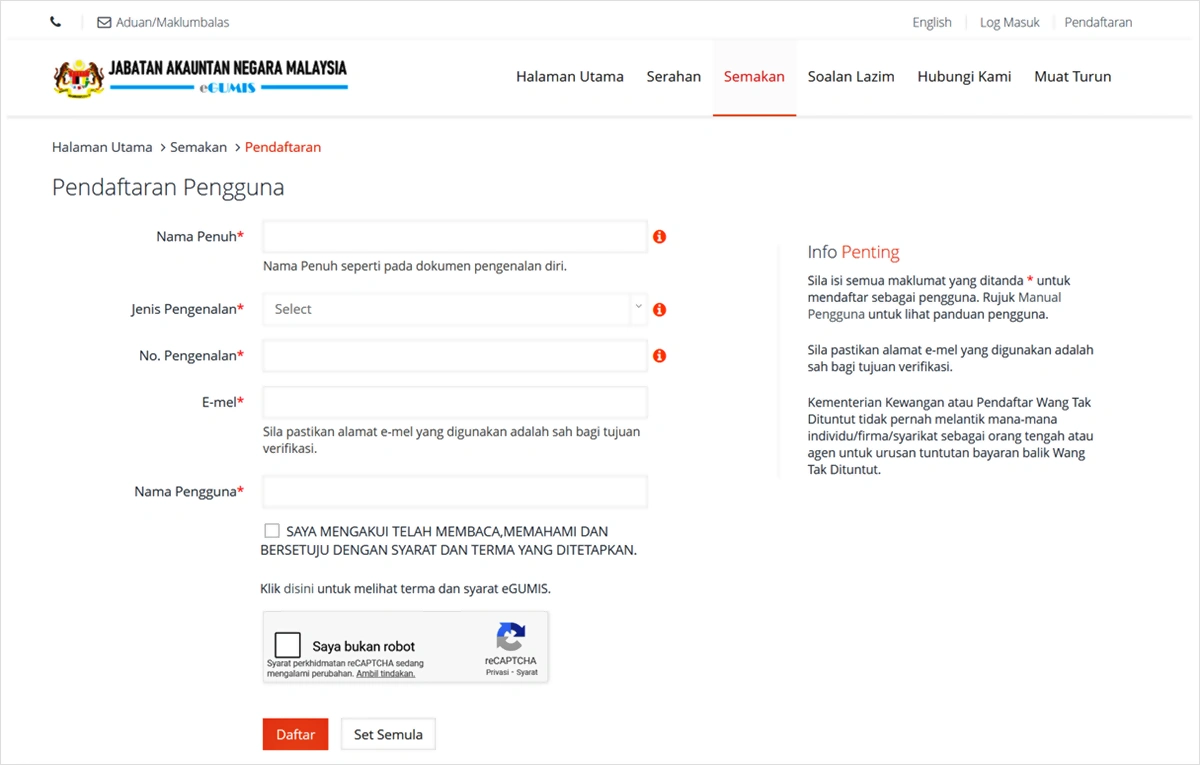Click the Set Semula button

click(x=388, y=734)
